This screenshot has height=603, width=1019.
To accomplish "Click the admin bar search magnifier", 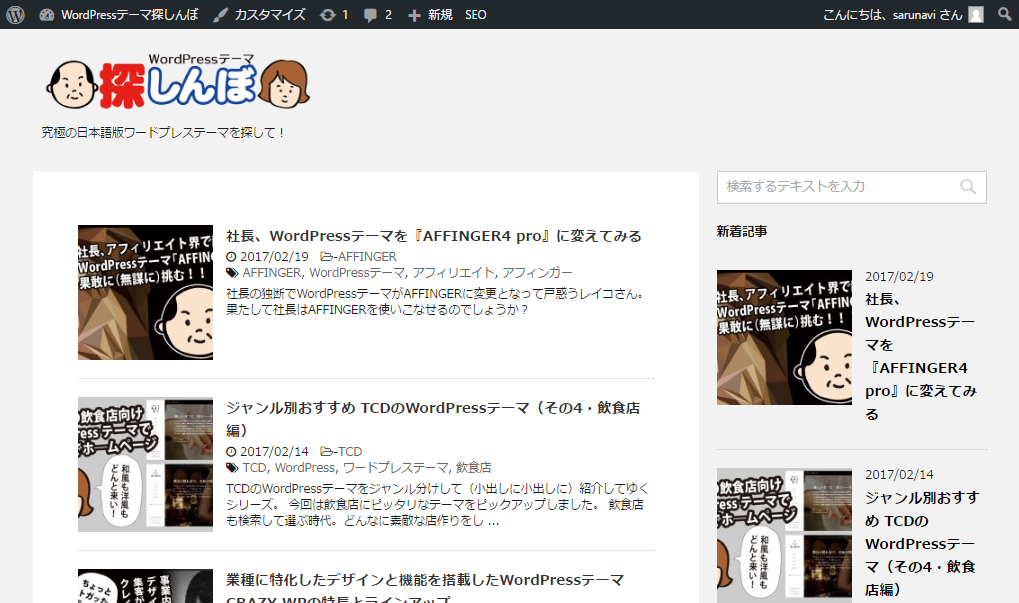I will [1005, 14].
